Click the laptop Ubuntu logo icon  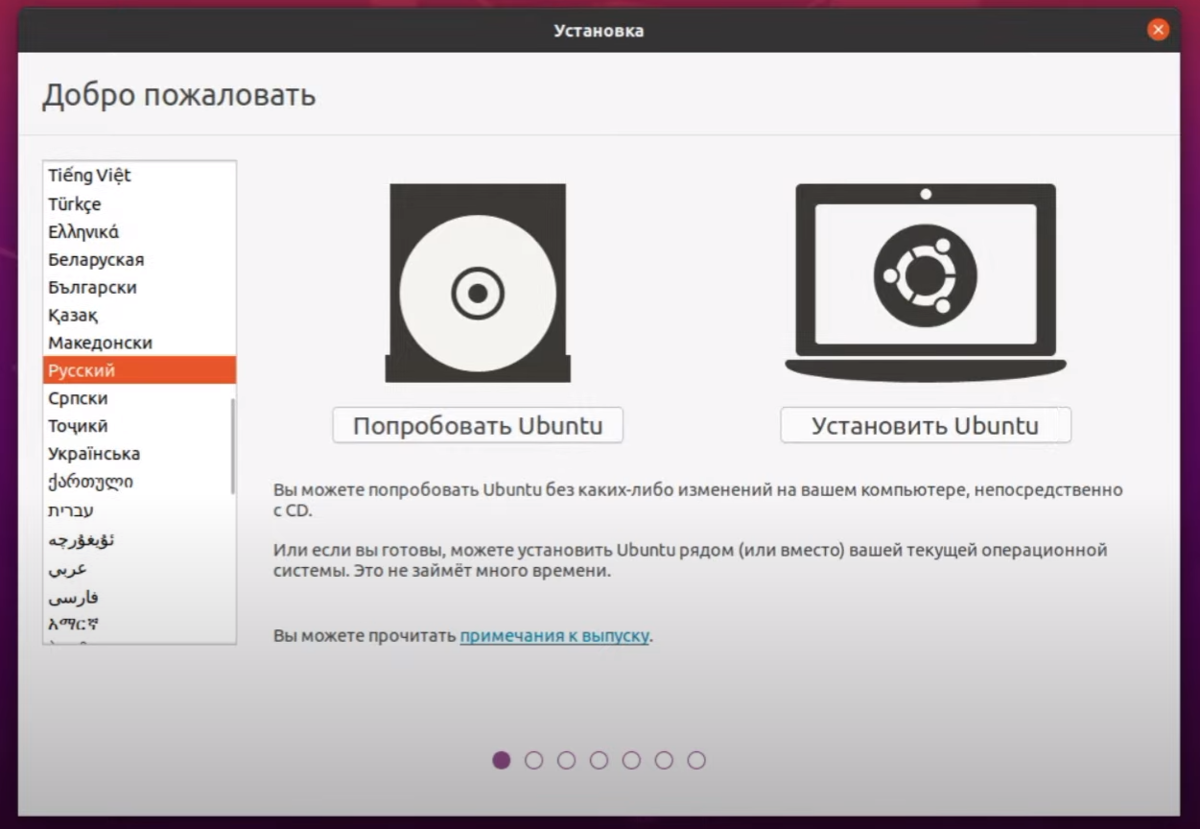[x=925, y=282]
